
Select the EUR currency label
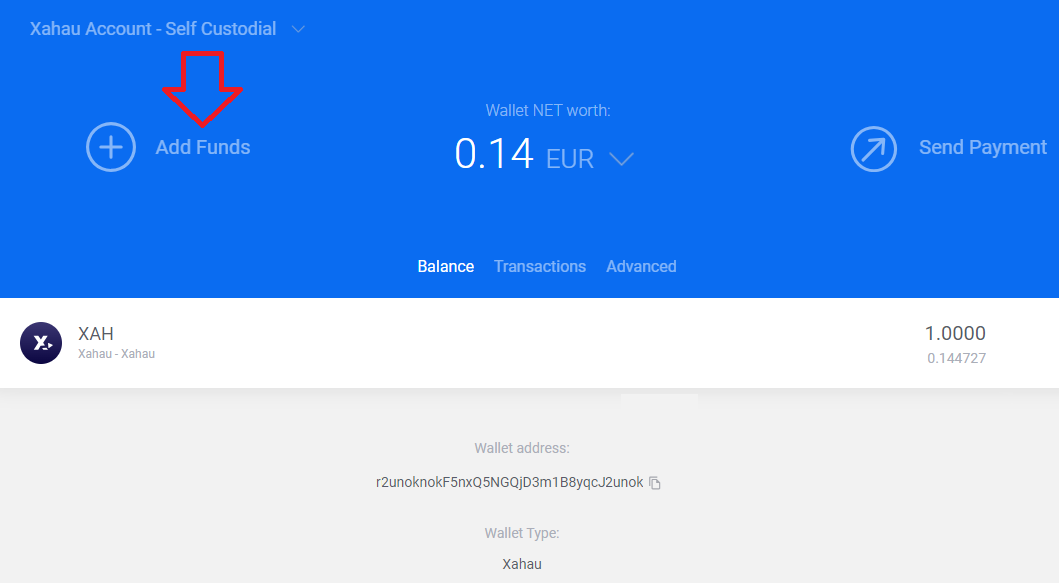570,158
